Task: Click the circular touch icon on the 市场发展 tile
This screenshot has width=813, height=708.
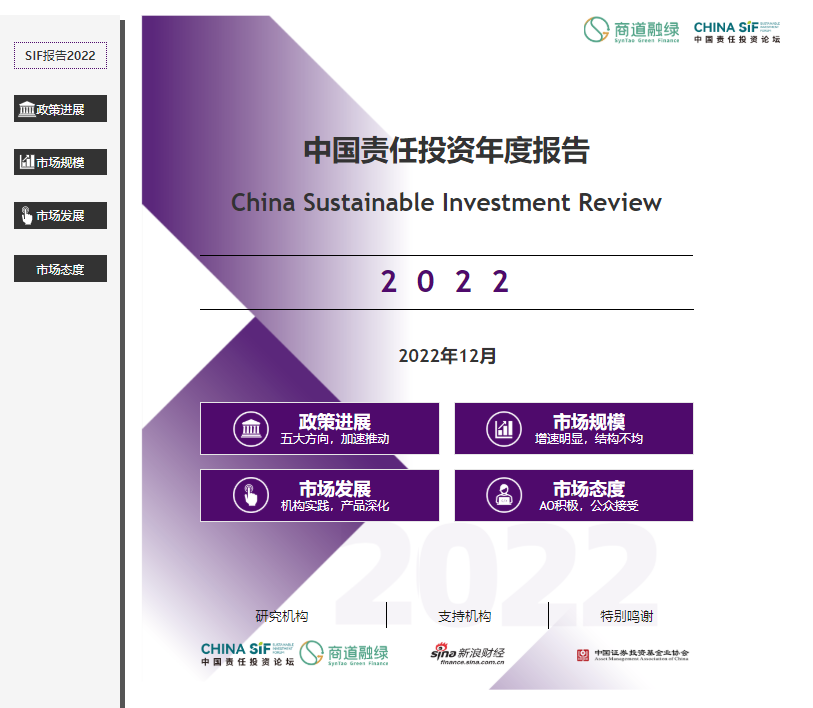Action: point(250,495)
